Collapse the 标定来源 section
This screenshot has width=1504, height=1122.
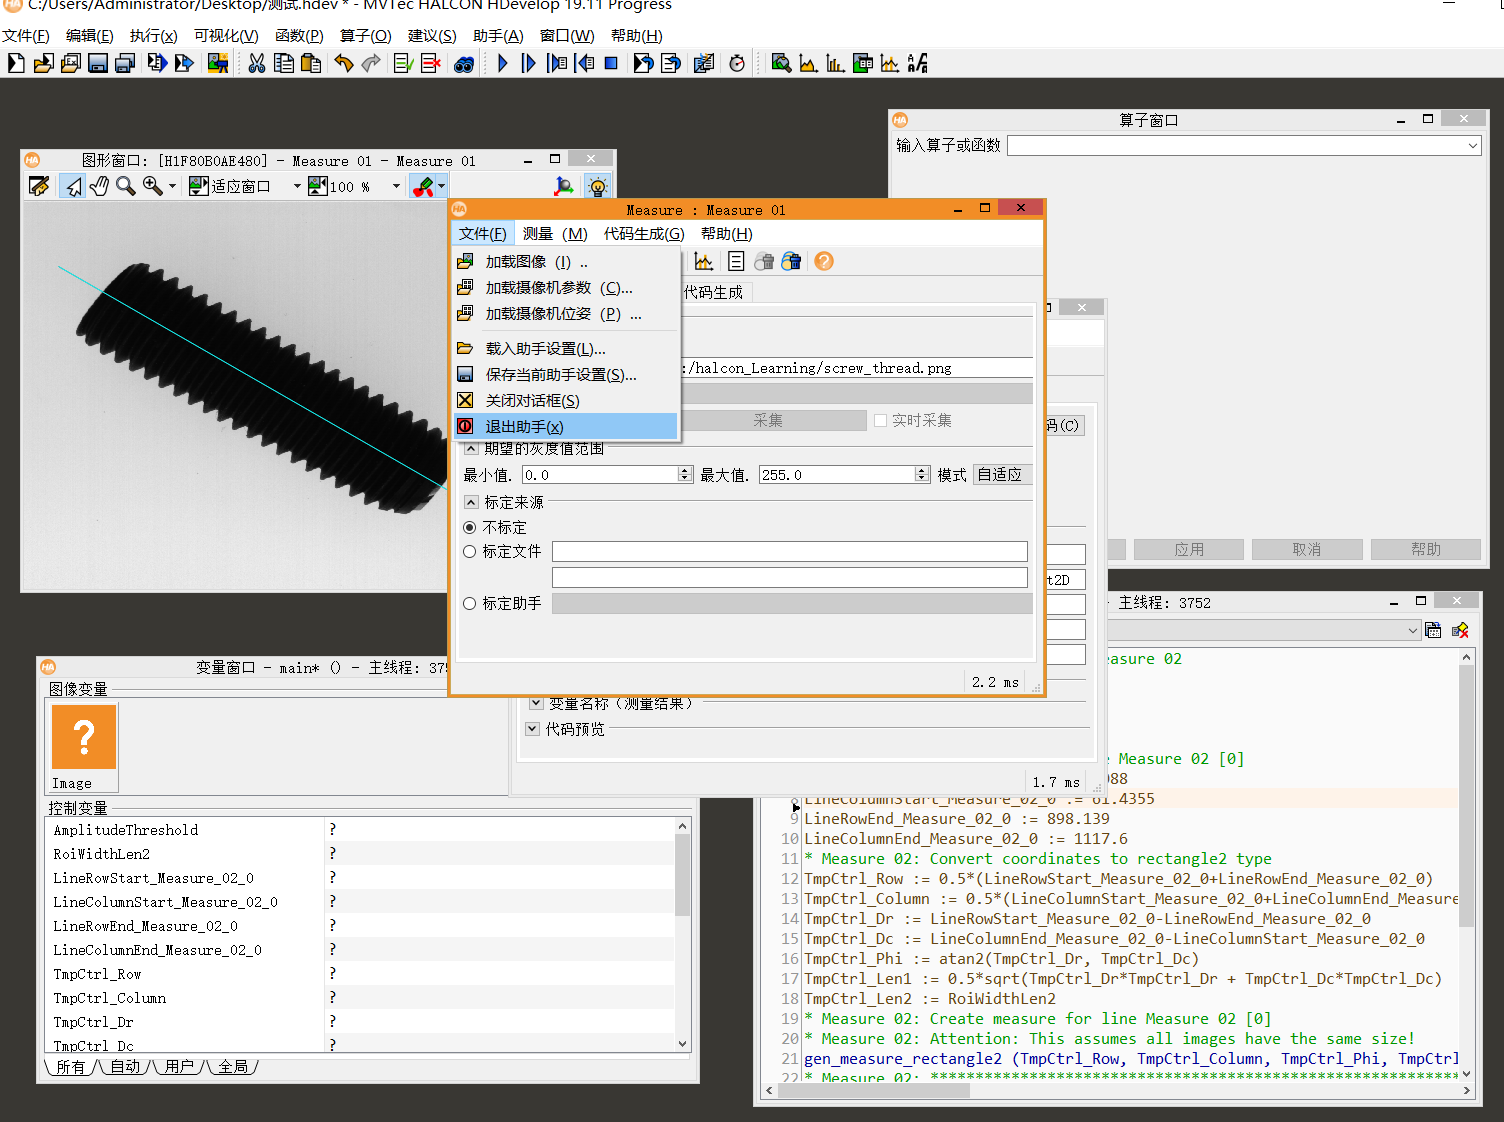[x=472, y=502]
